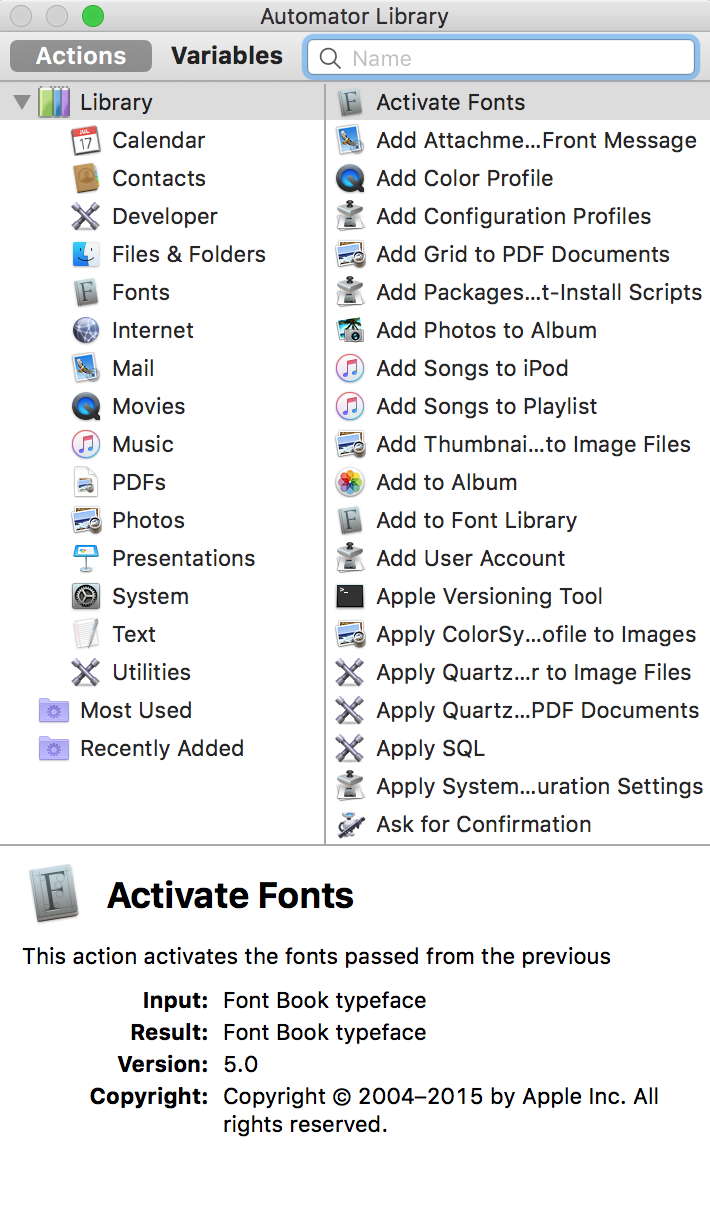The height and width of the screenshot is (1228, 710).
Task: Click the green zoom window button
Action: click(x=92, y=16)
